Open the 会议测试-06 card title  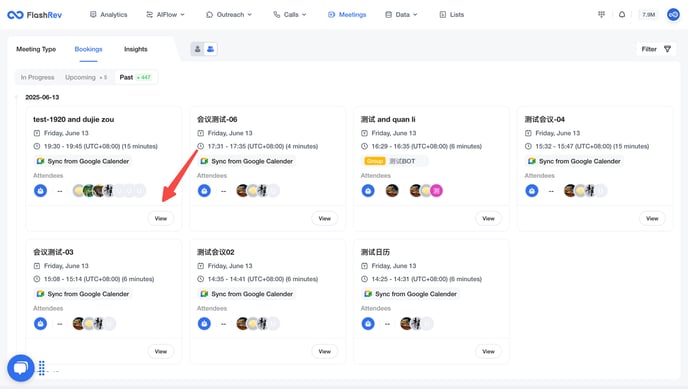tap(217, 119)
